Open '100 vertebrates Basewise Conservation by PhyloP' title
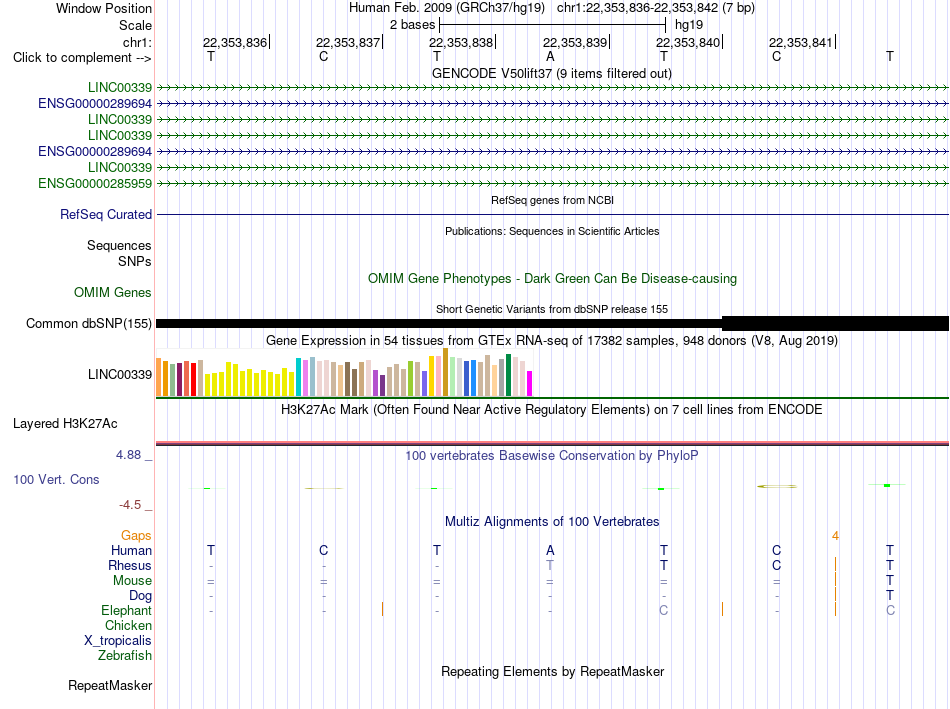Screen dimensions: 950x709 pos(551,456)
